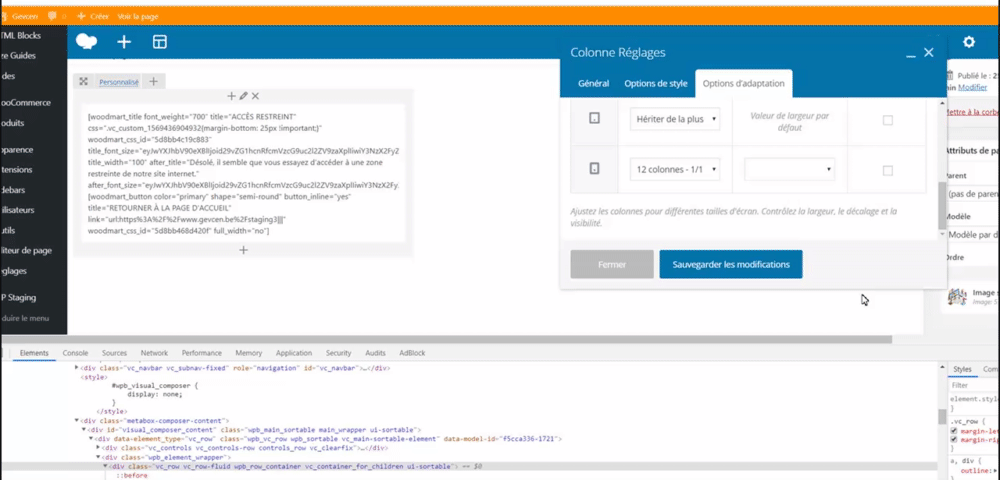Enable hide checkbox in 12 colonnes row
1000x480 pixels.
click(x=887, y=170)
